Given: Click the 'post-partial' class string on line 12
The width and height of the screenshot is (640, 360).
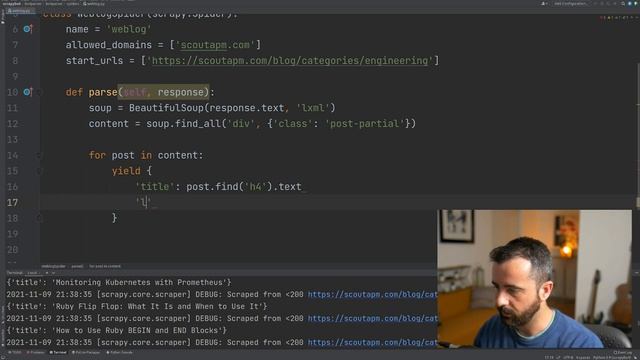Looking at the screenshot, I should (364, 124).
